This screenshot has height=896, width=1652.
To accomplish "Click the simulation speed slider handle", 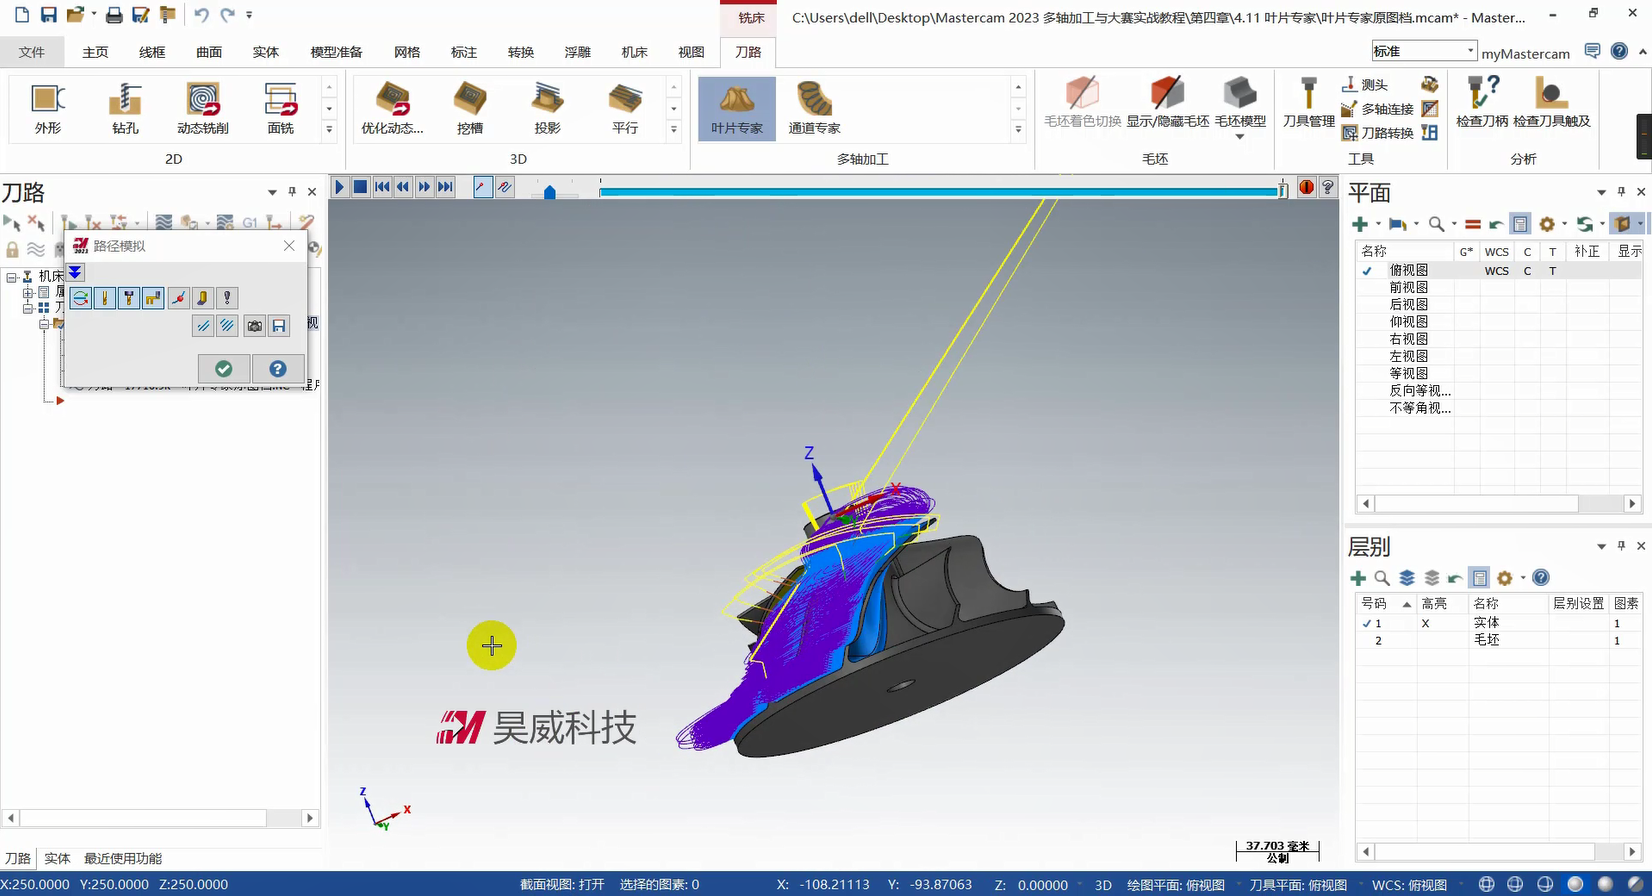I will pyautogui.click(x=549, y=192).
